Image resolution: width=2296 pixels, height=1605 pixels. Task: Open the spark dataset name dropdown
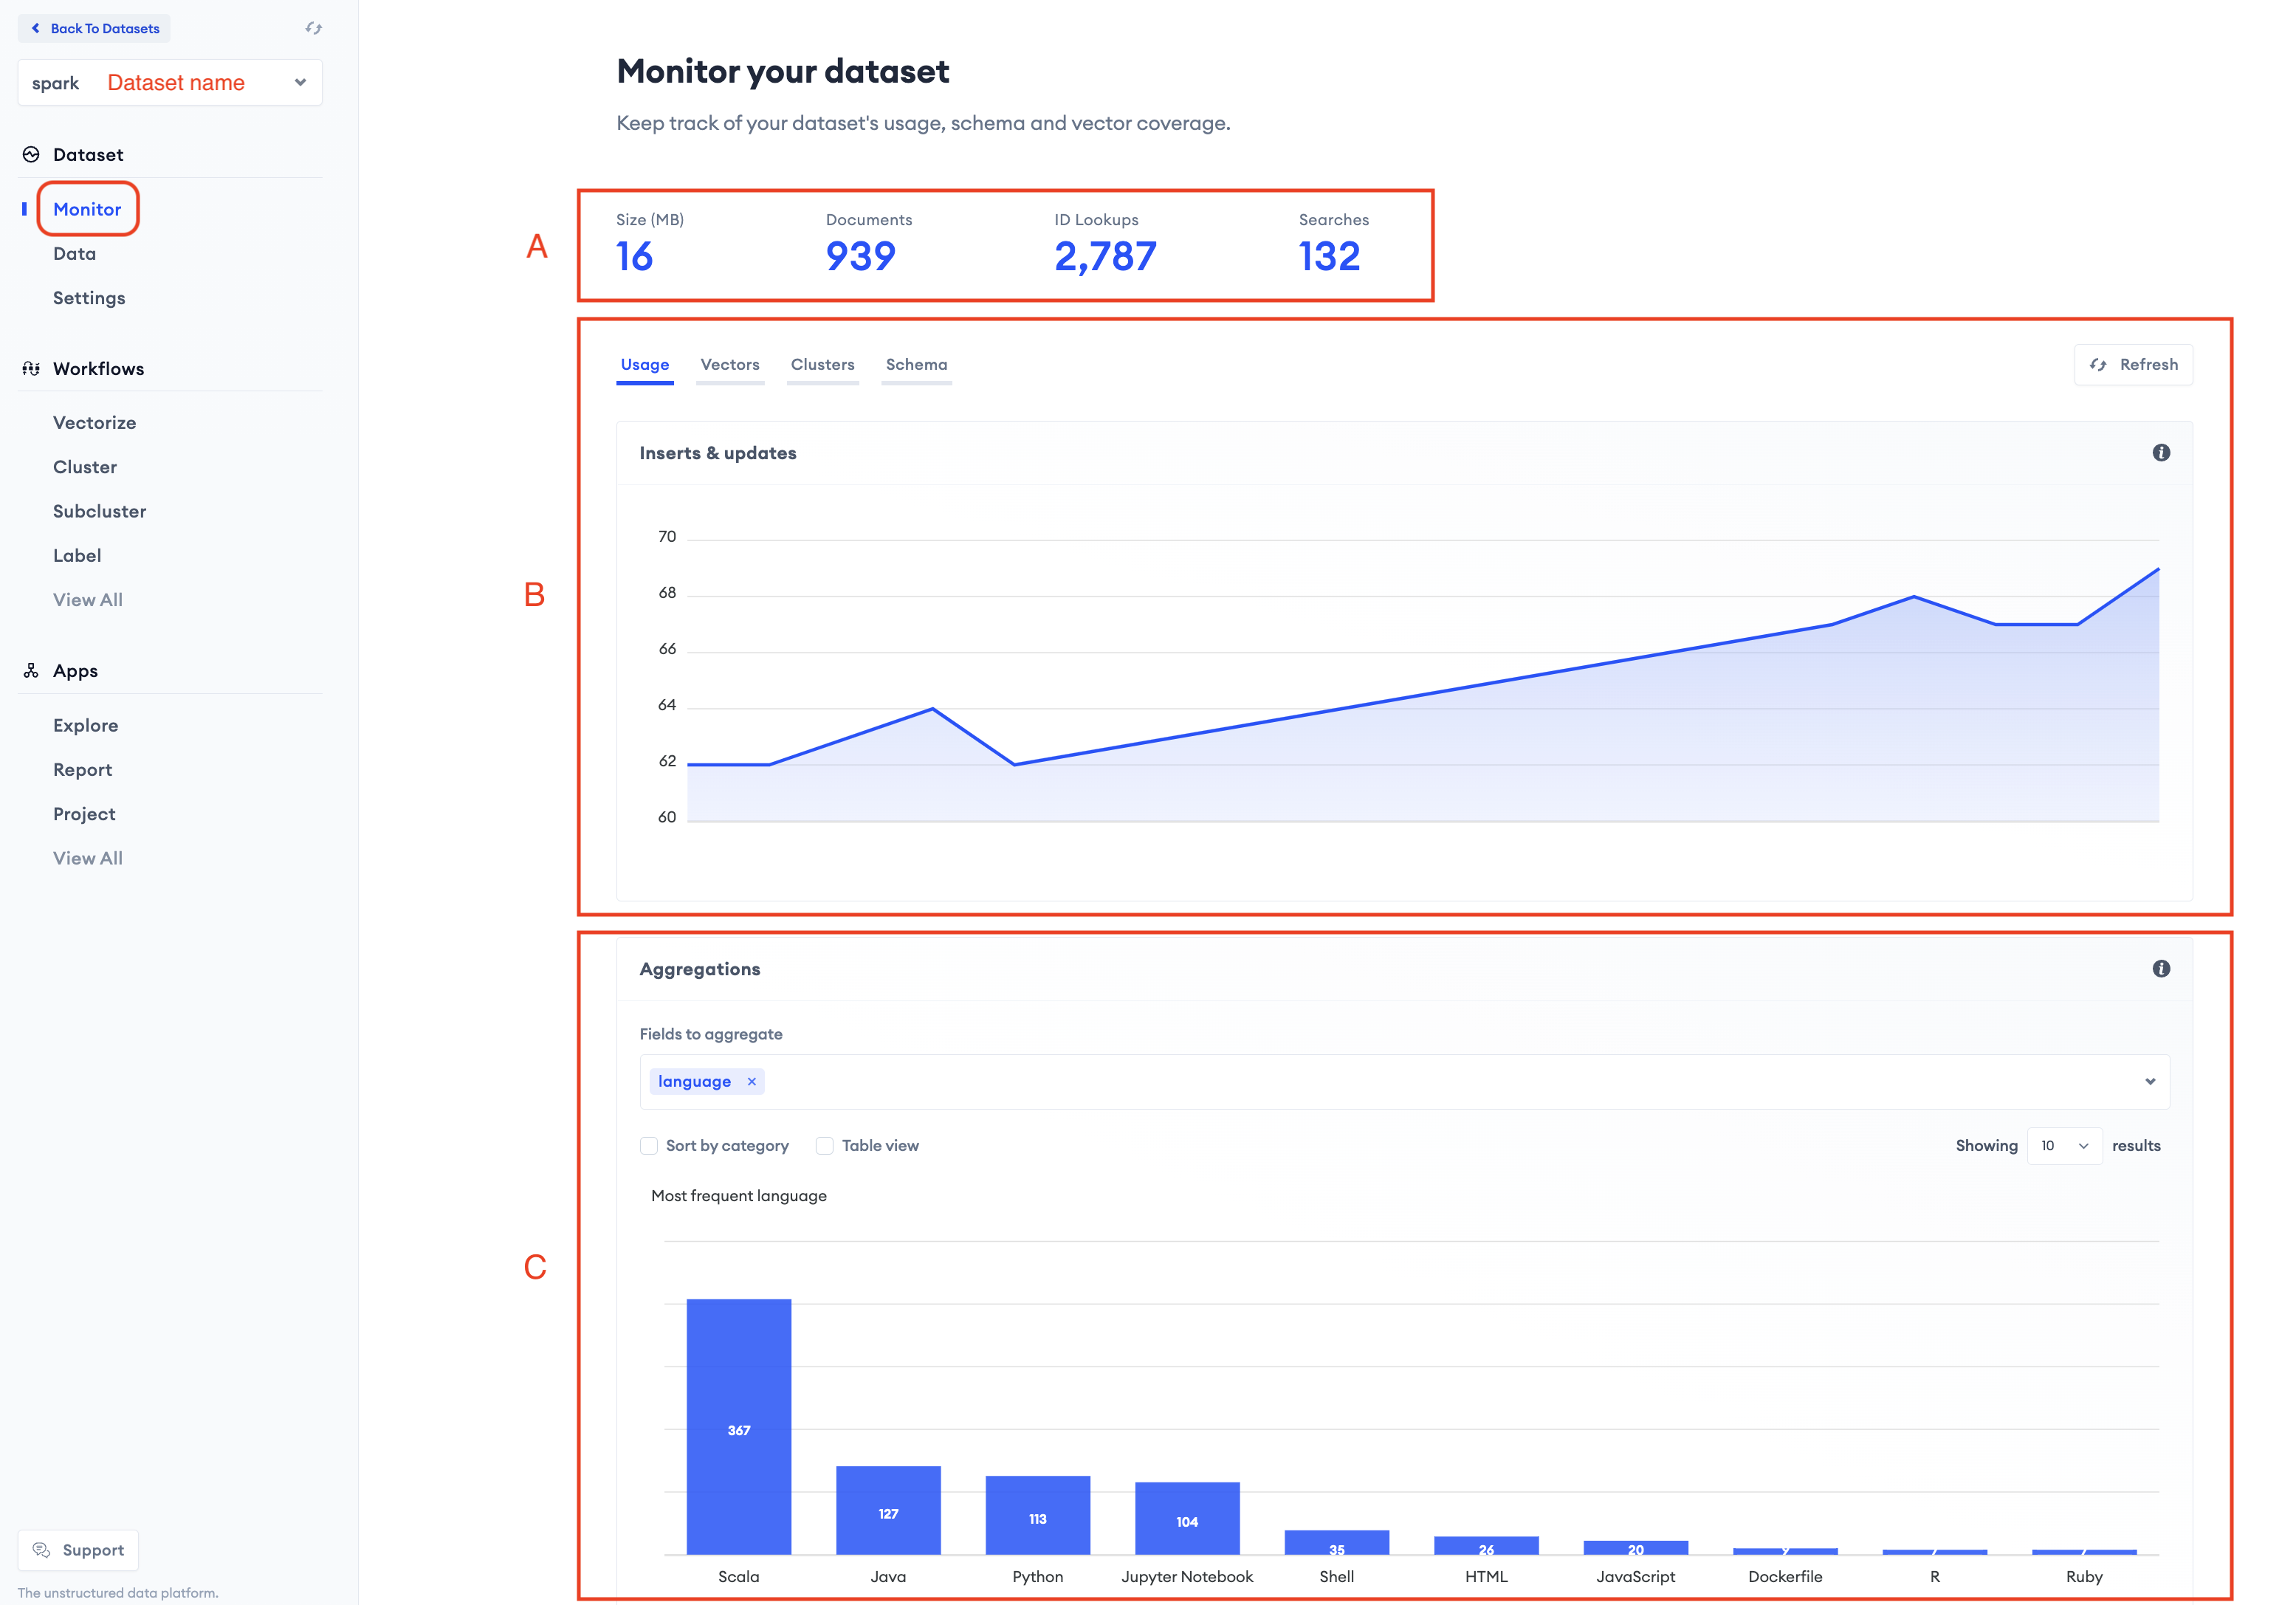pos(300,82)
